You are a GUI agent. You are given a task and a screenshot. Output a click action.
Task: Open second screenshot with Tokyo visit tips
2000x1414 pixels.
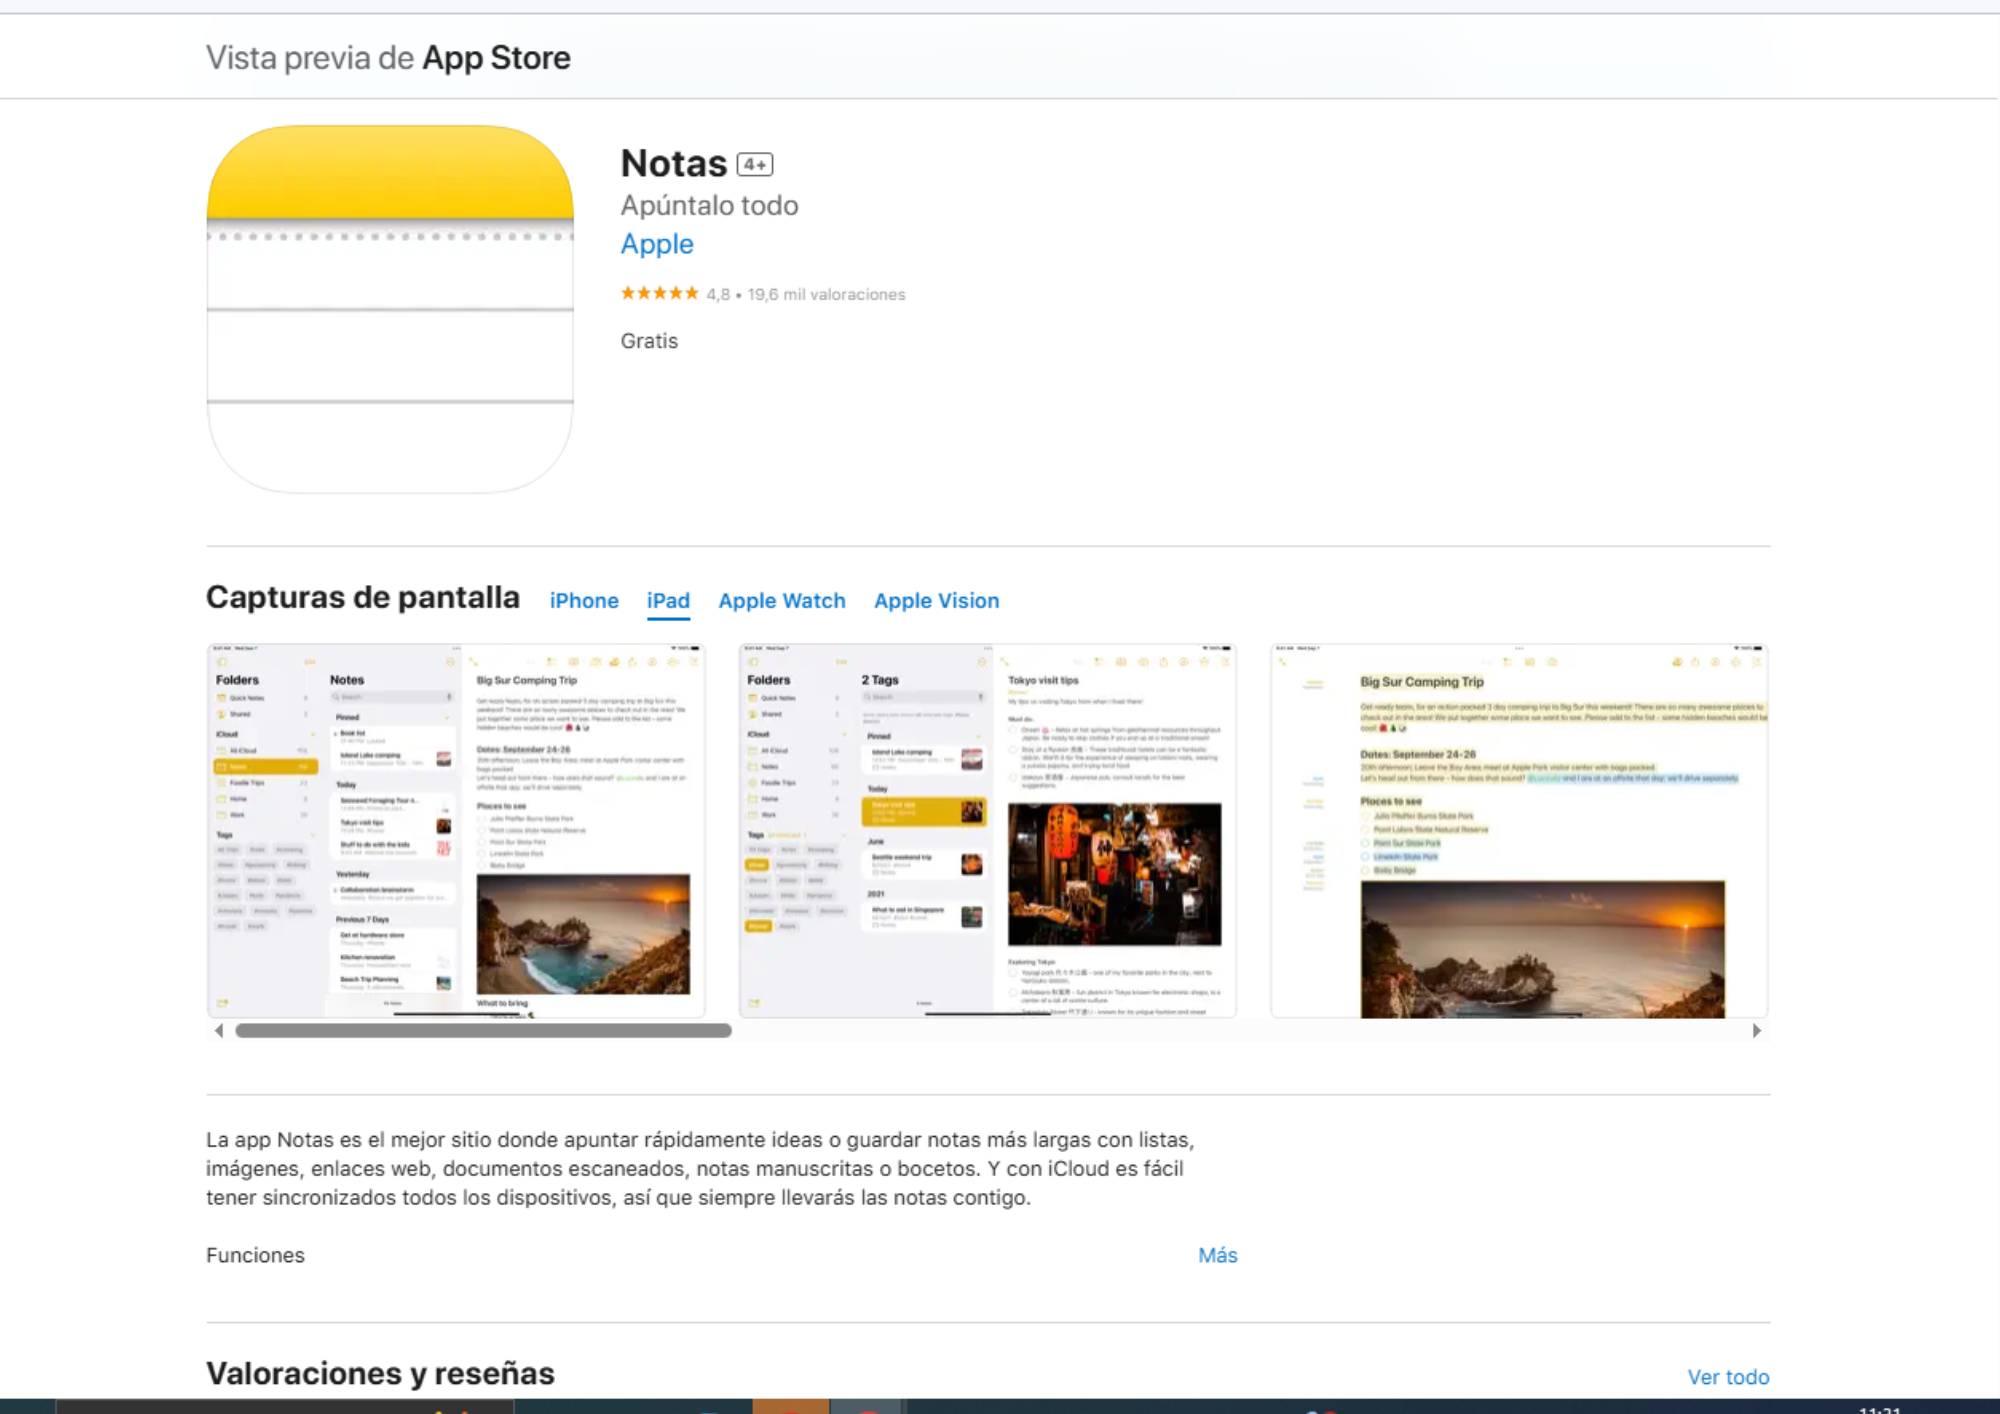coord(988,831)
